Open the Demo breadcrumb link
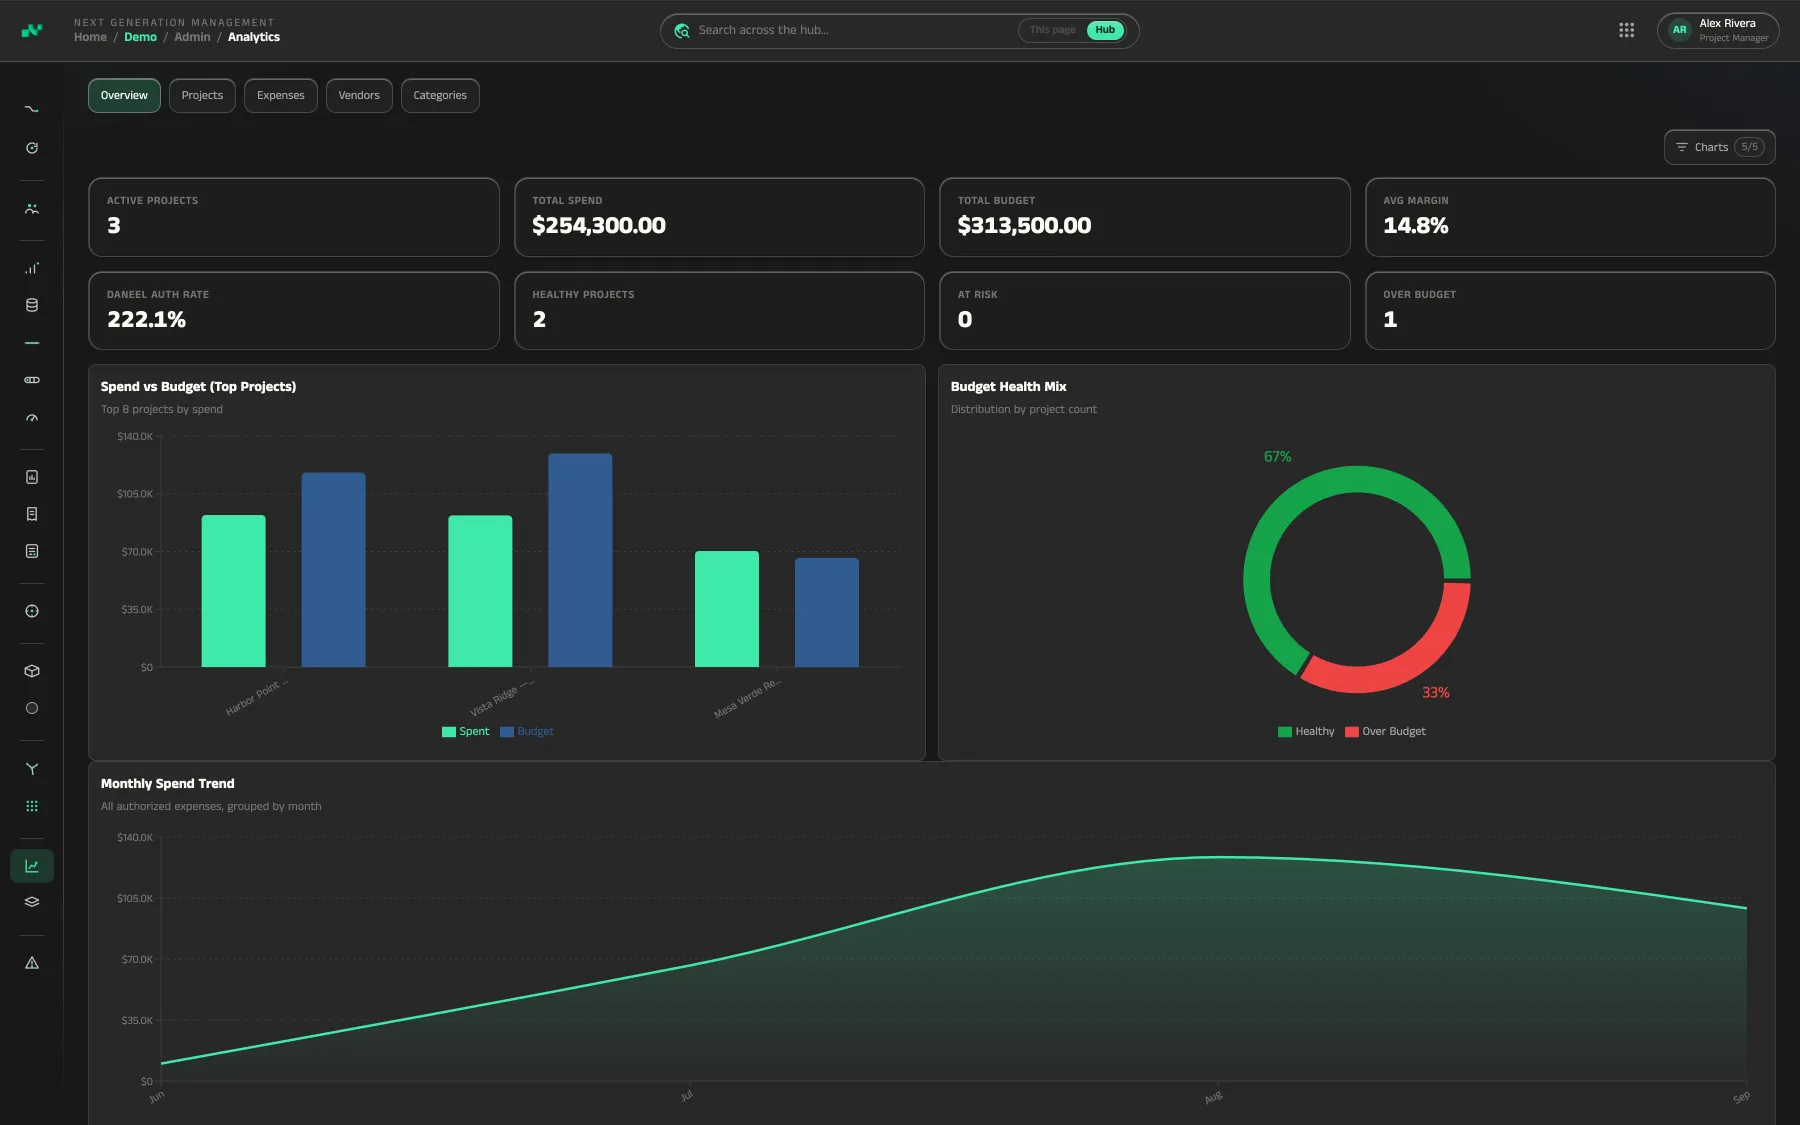 [x=140, y=37]
